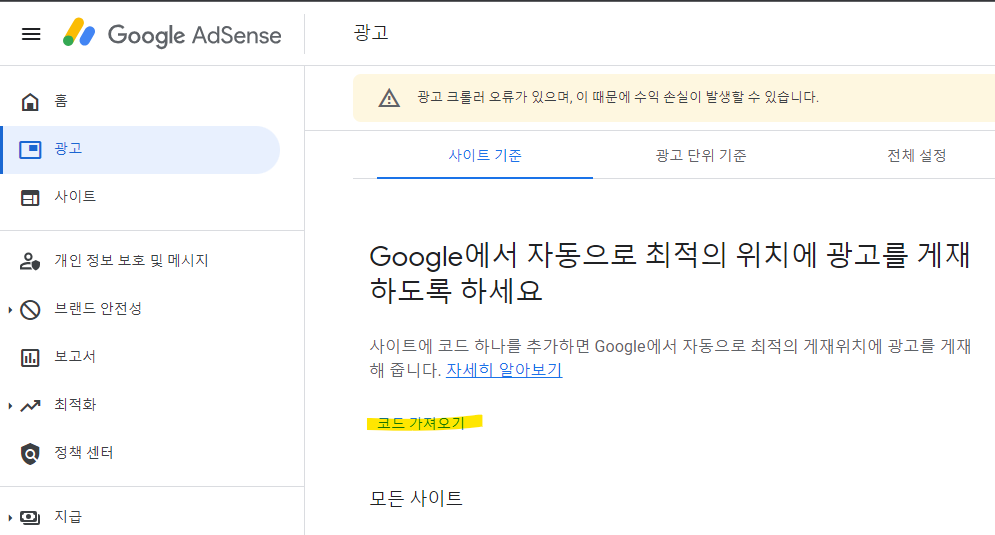Viewport: 995px width, 535px height.
Task: Click the 자세히 알아보기 link
Action: click(504, 370)
